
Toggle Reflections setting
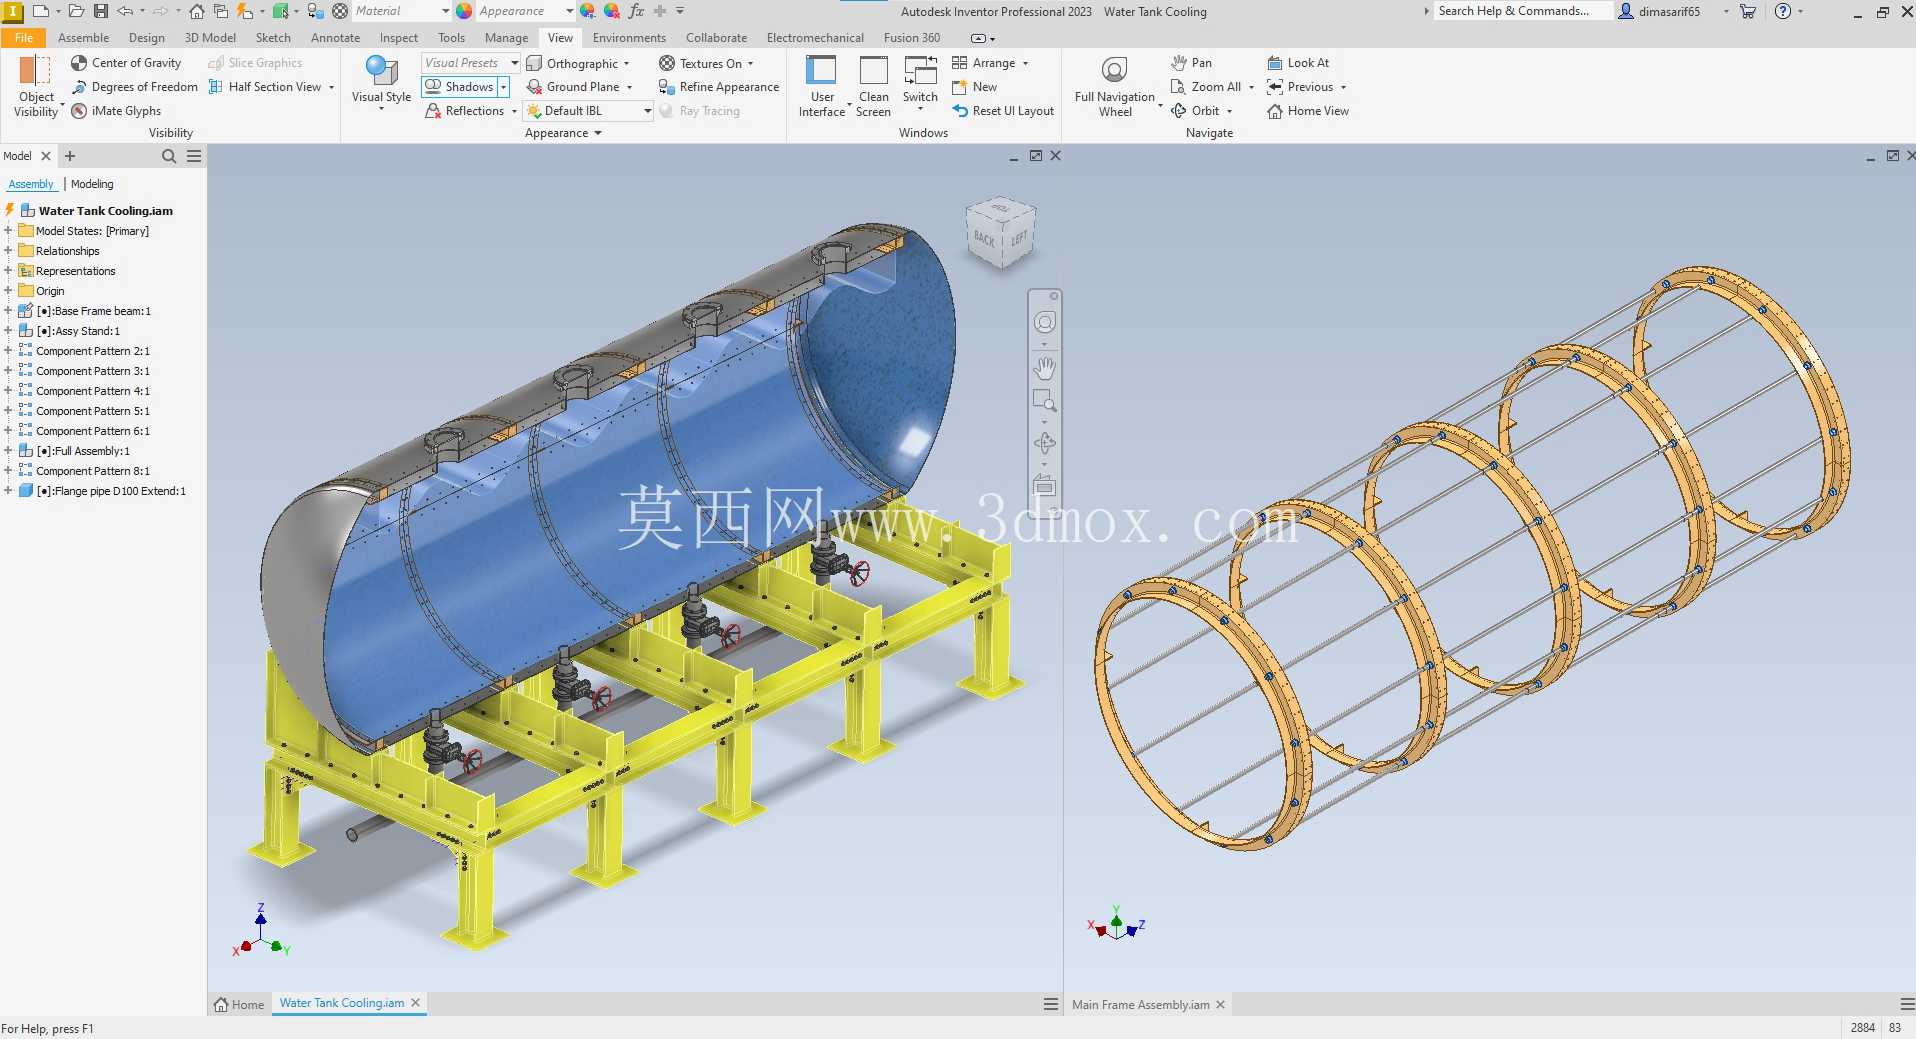pyautogui.click(x=465, y=111)
